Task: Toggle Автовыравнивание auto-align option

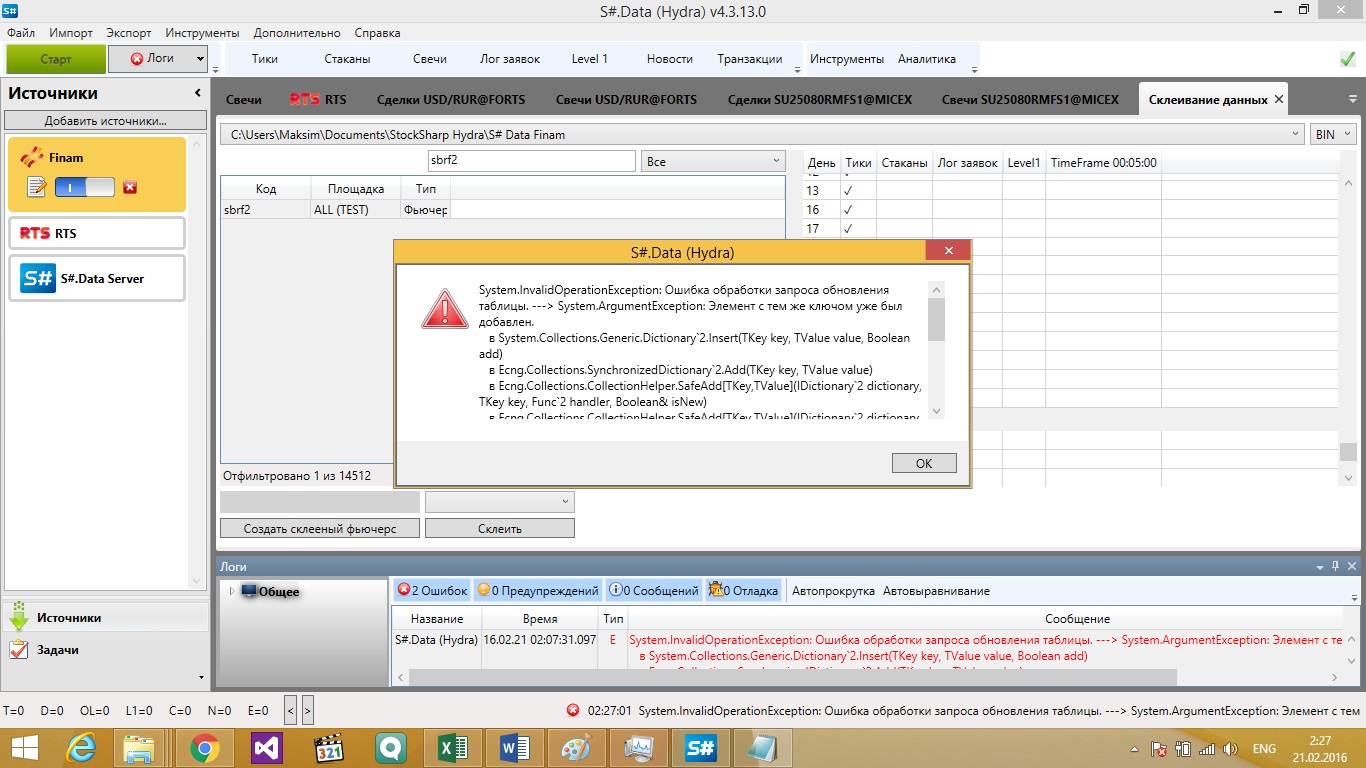Action: tap(936, 591)
